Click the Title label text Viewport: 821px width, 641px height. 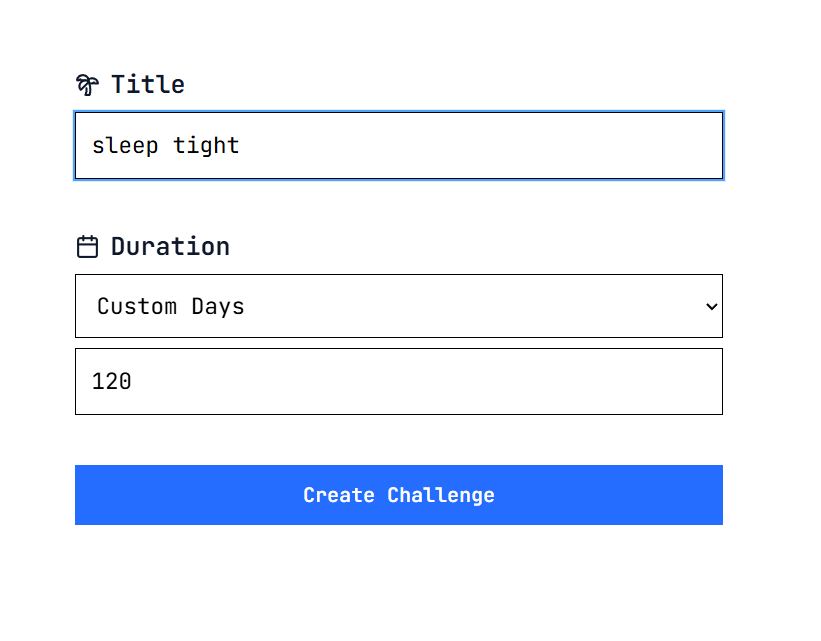pos(148,84)
